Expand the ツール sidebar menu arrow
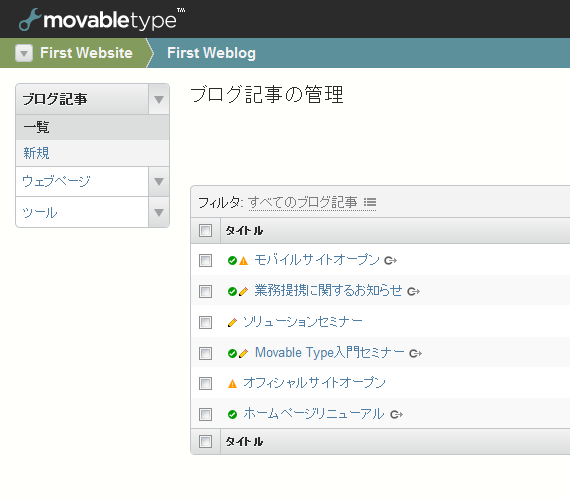This screenshot has height=498, width=570. tap(159, 212)
